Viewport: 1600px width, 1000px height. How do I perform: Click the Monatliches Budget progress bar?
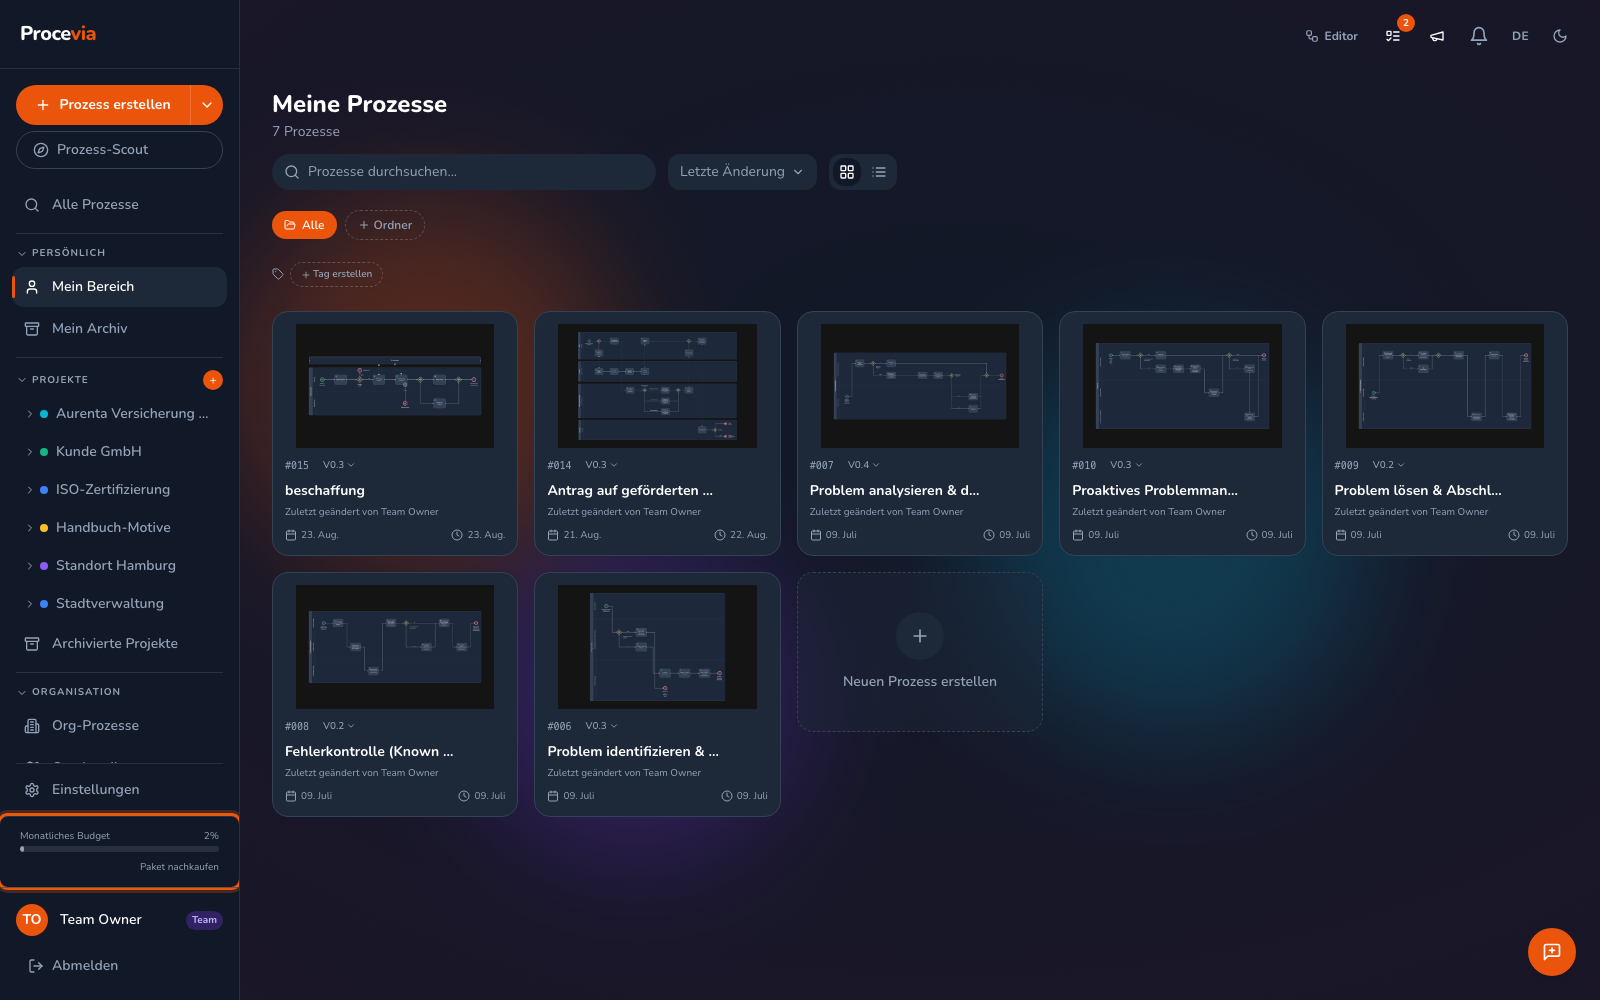119,849
